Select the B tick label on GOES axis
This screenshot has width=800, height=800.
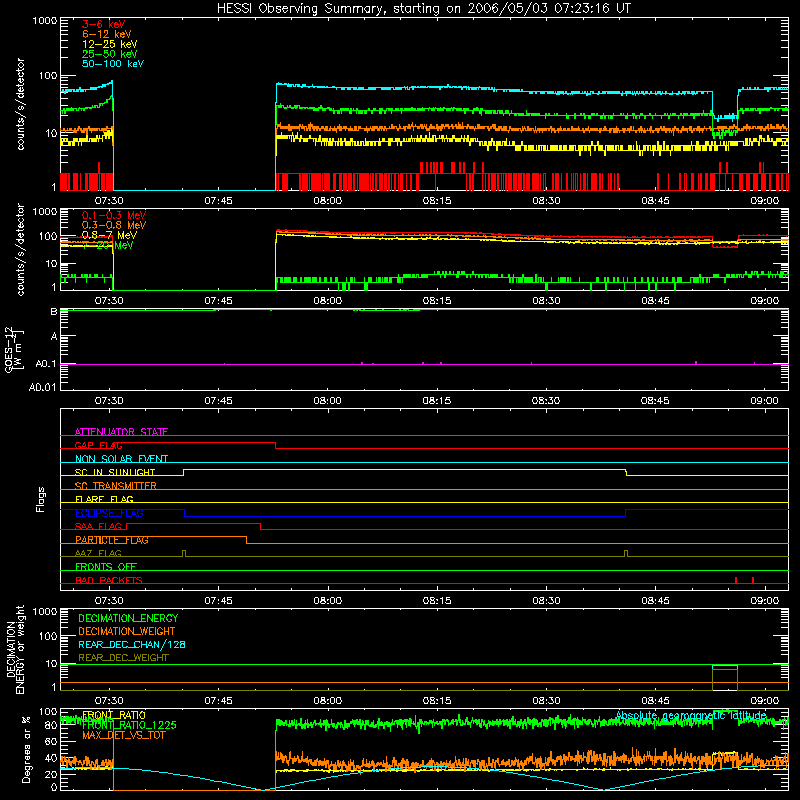point(54,311)
